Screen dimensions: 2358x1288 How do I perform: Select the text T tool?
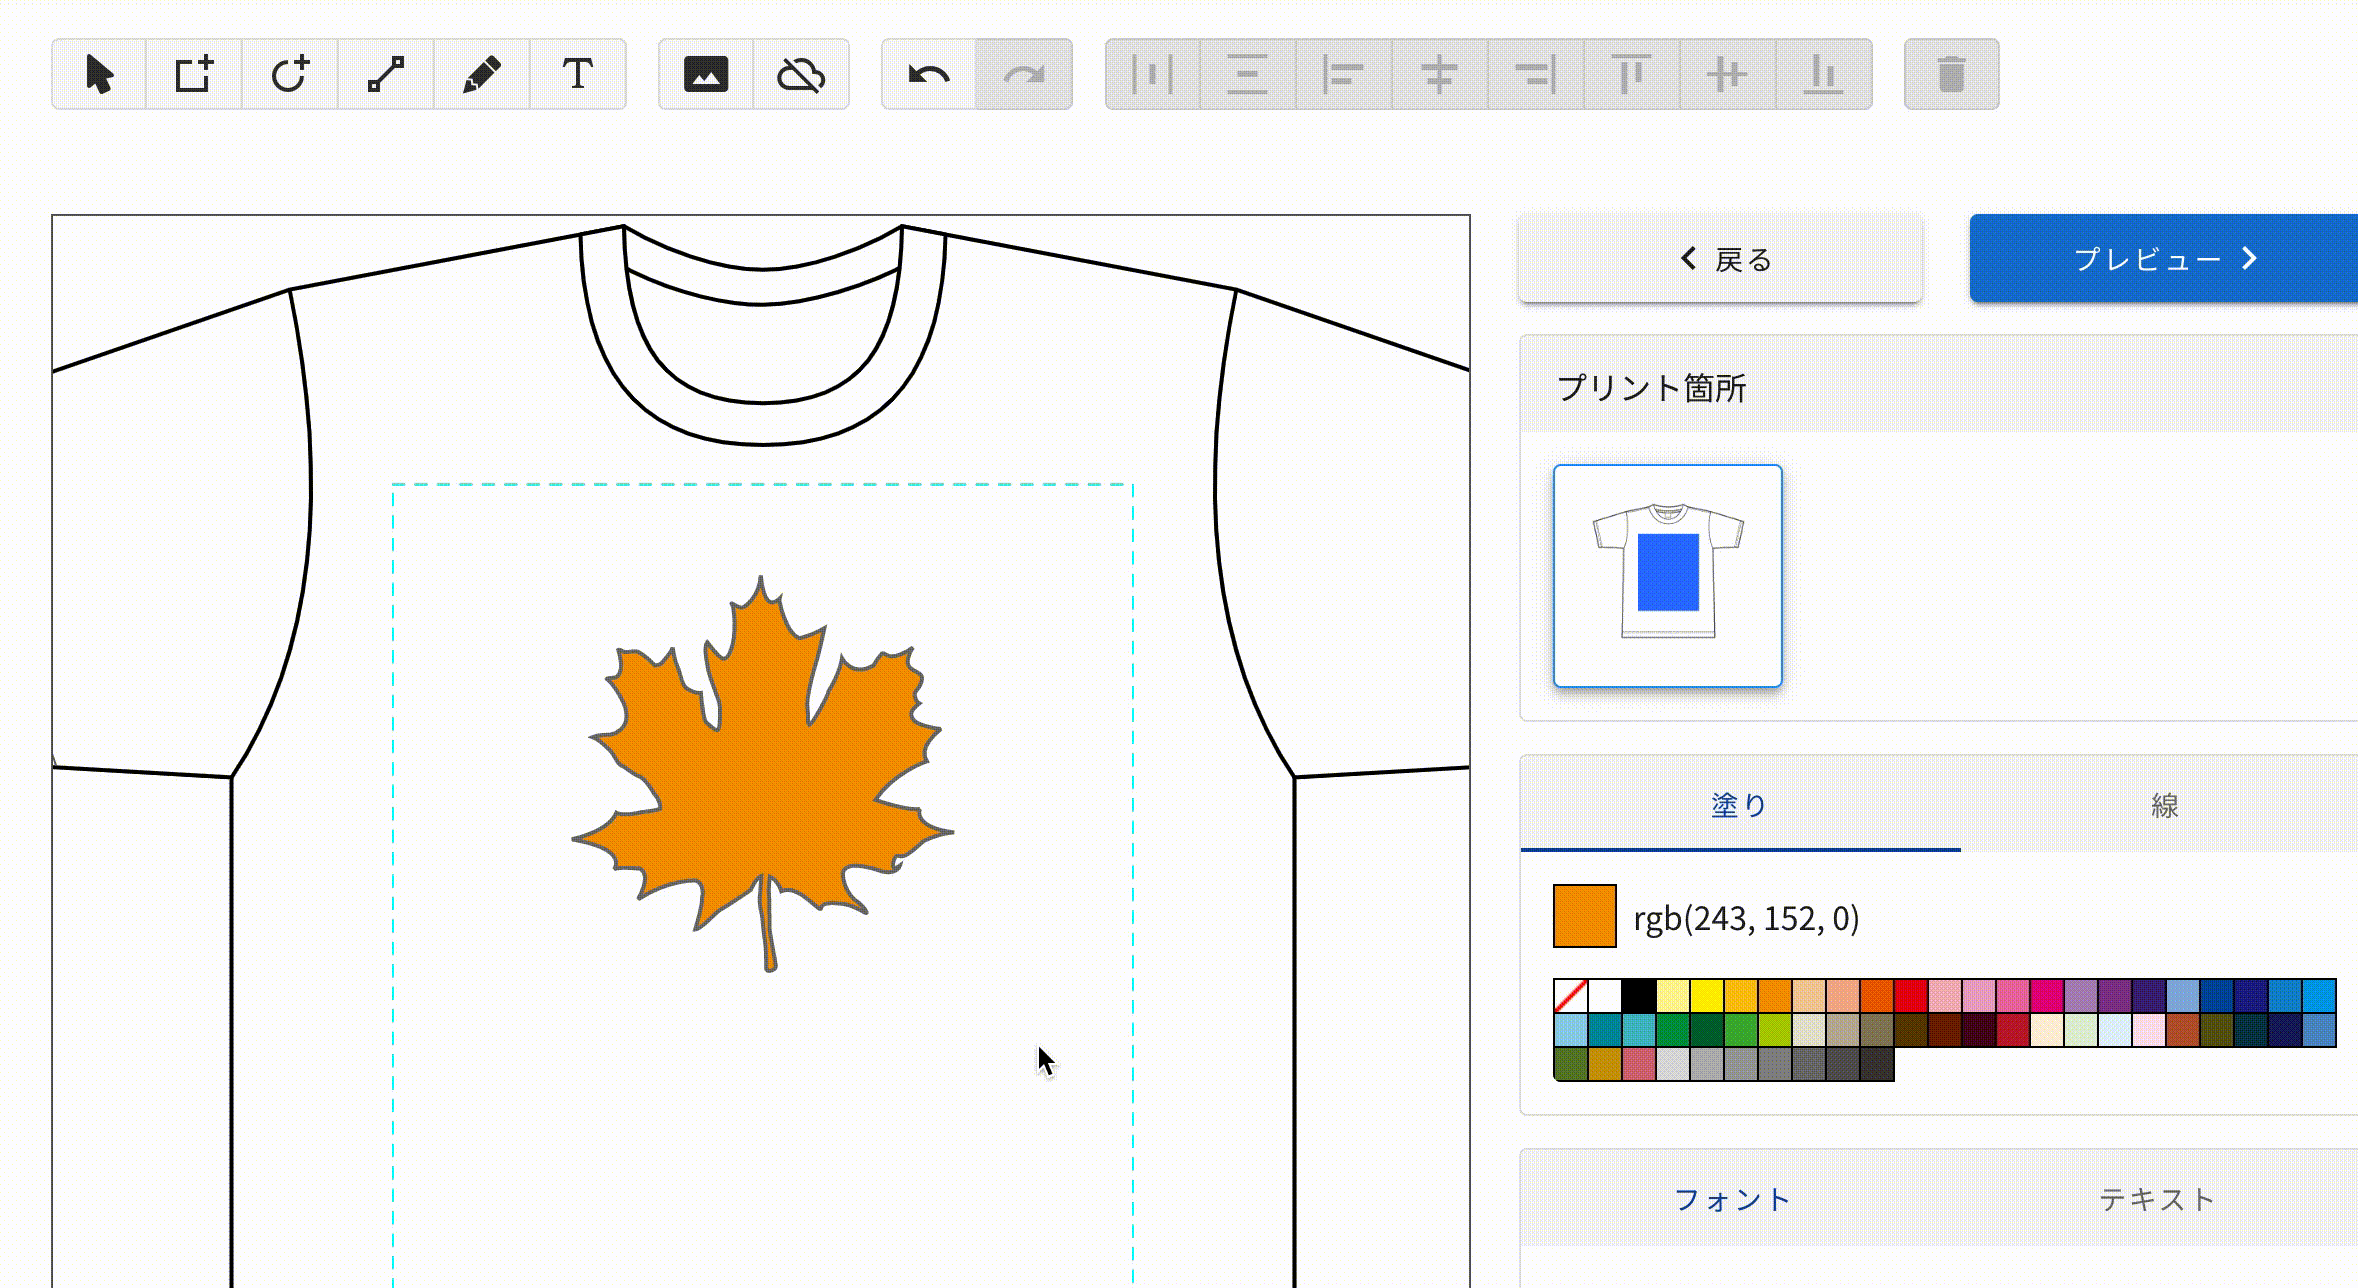[577, 75]
